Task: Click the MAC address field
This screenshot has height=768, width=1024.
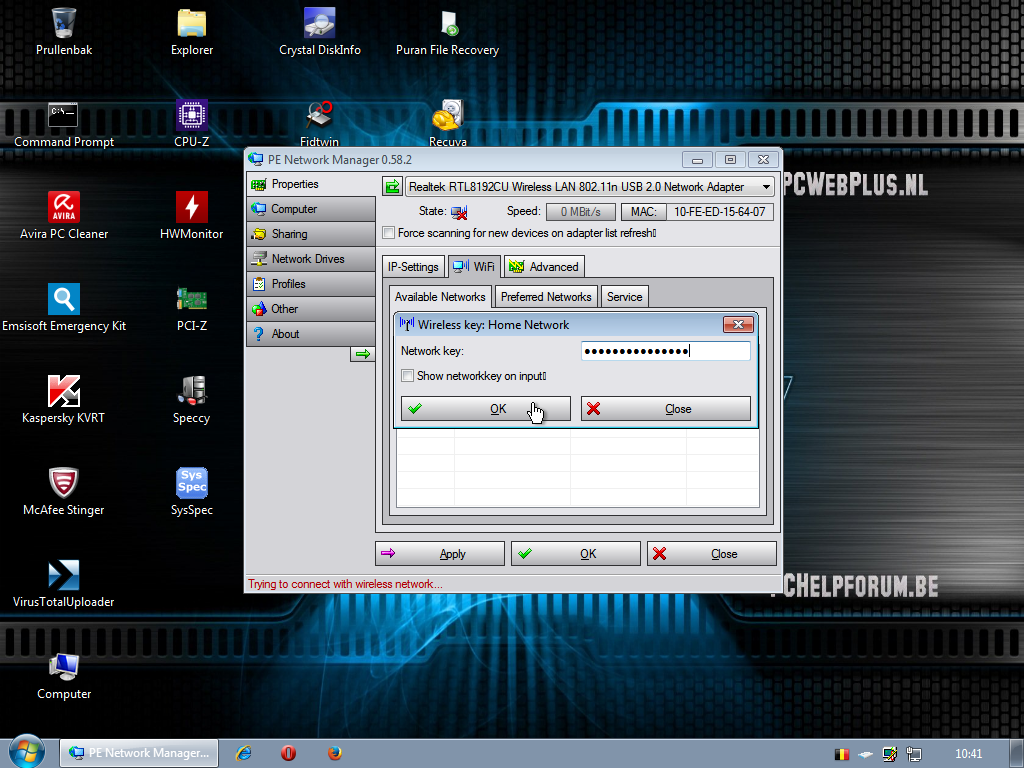Action: [x=720, y=212]
